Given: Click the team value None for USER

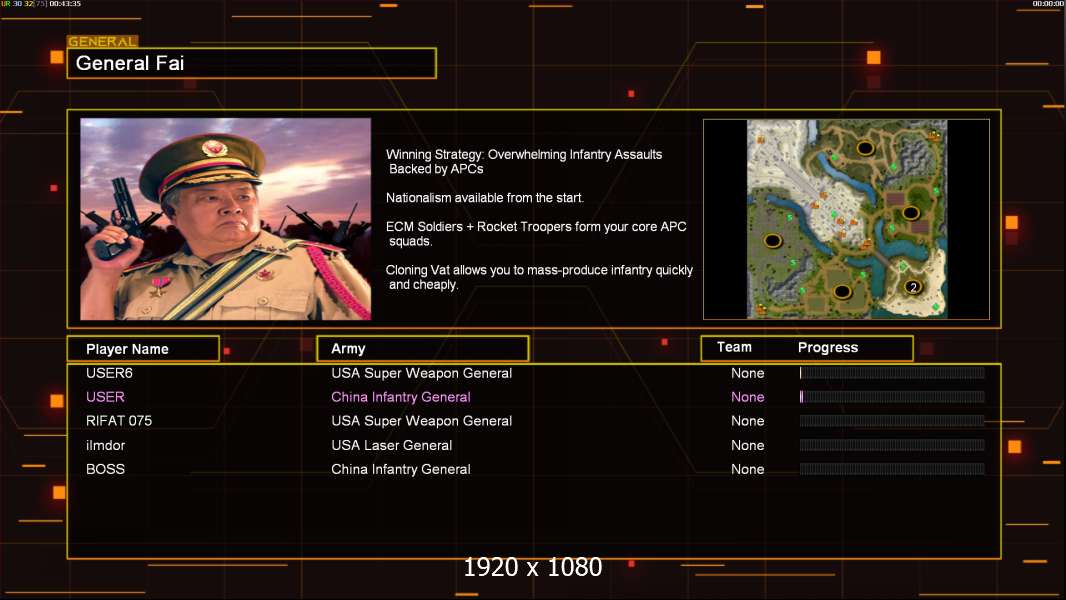Looking at the screenshot, I should [x=747, y=397].
